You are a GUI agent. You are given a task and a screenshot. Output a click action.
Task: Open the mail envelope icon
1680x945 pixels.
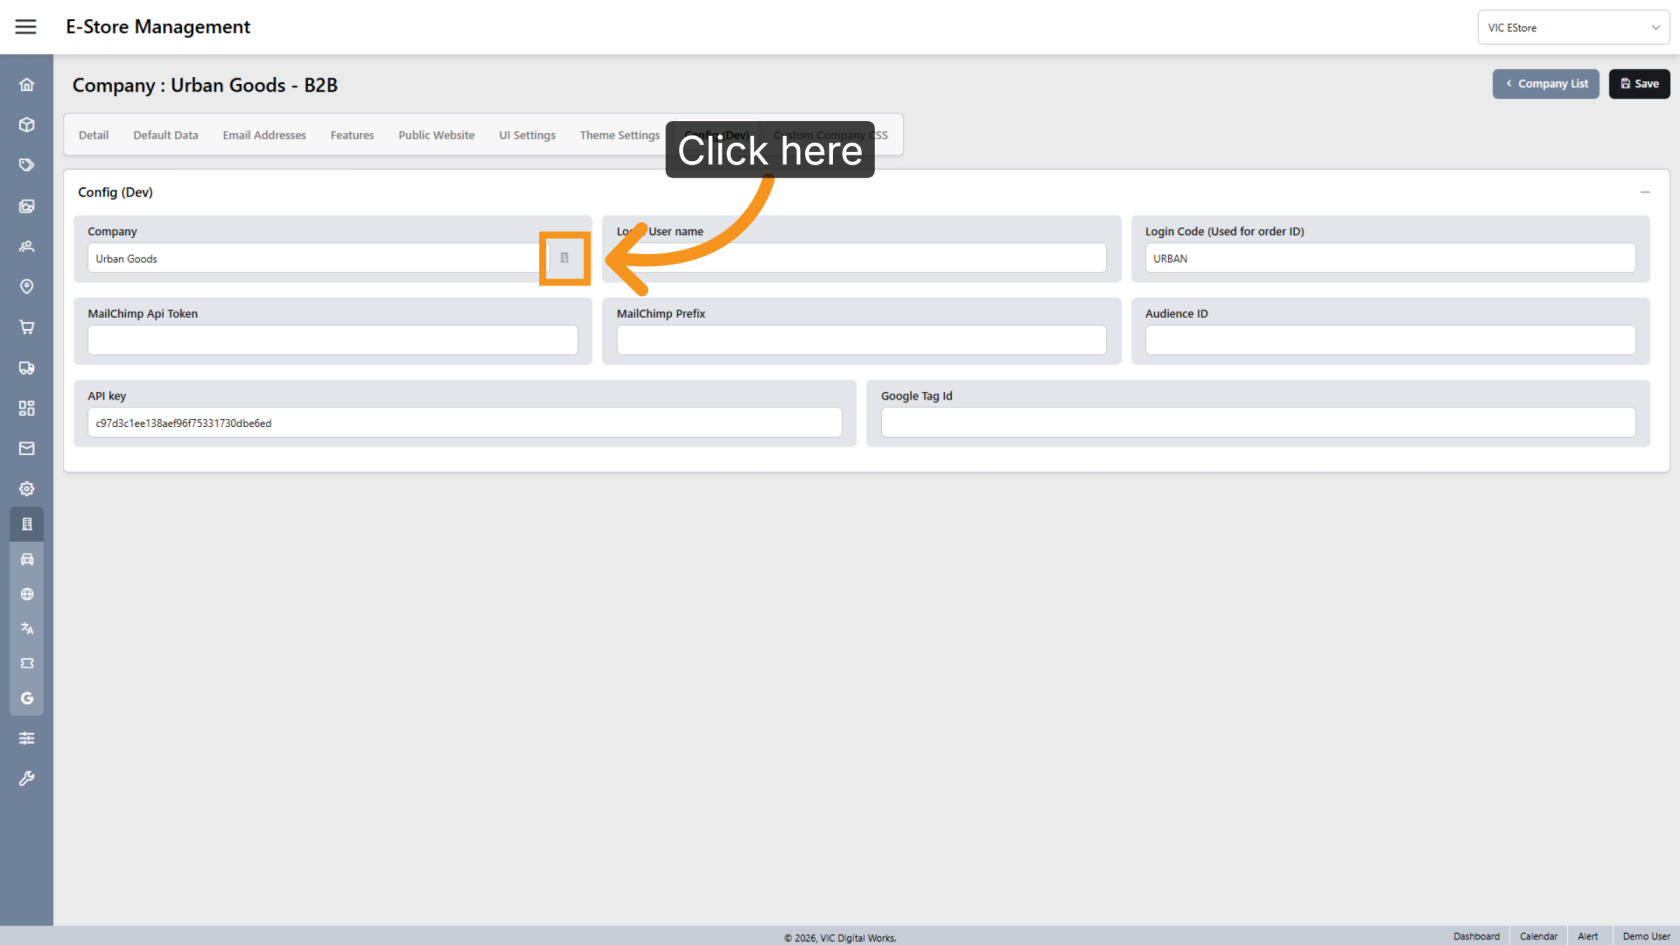(27, 448)
